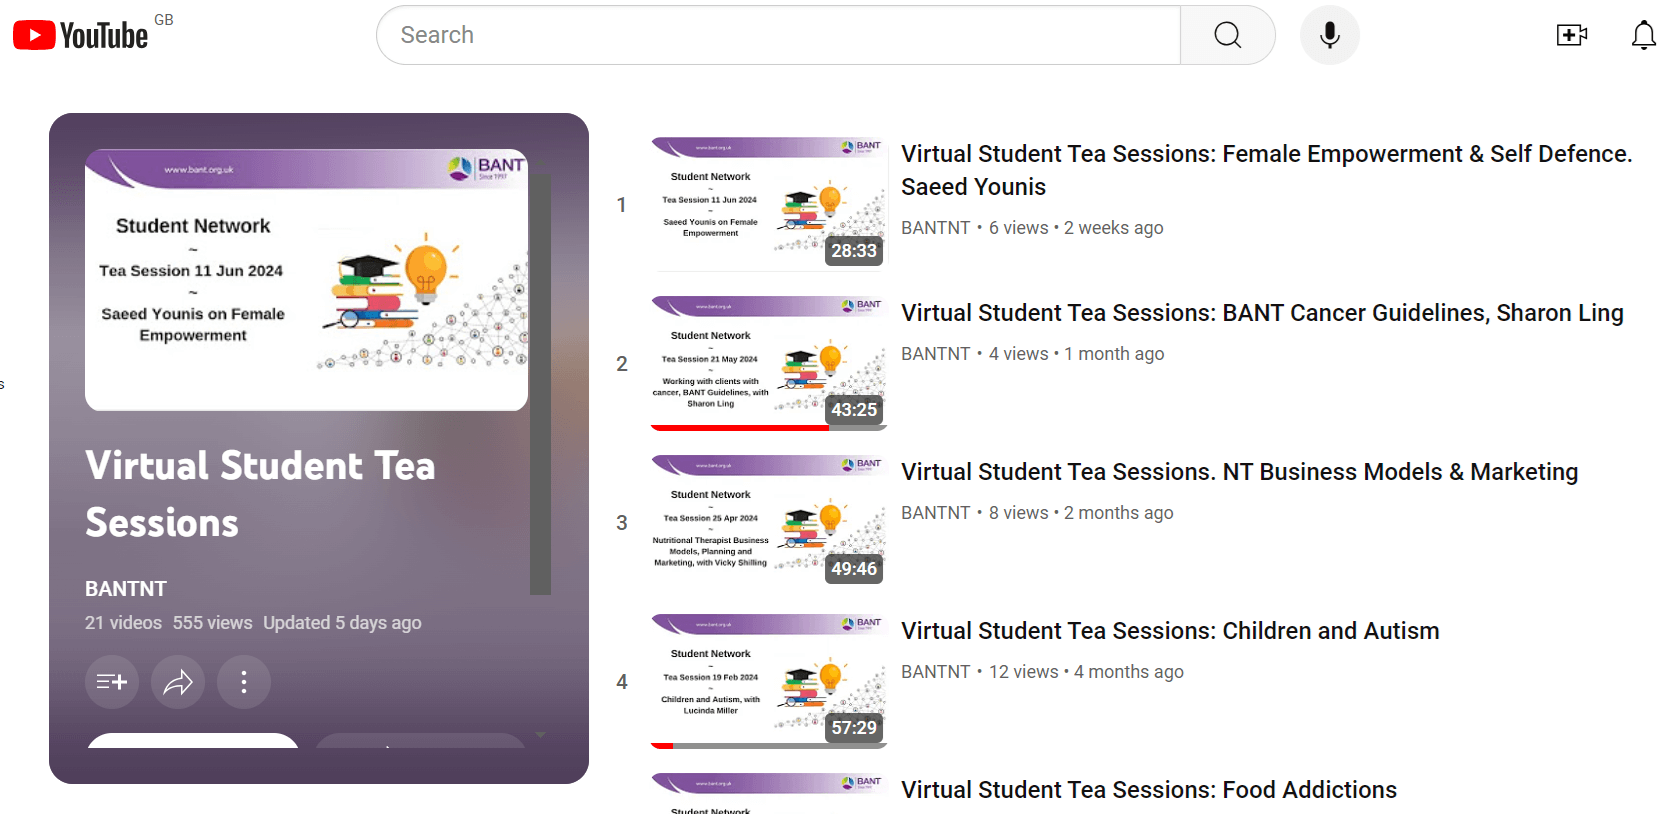This screenshot has height=814, width=1663.
Task: Open the BANTNT channel under playlist title
Action: [x=126, y=589]
